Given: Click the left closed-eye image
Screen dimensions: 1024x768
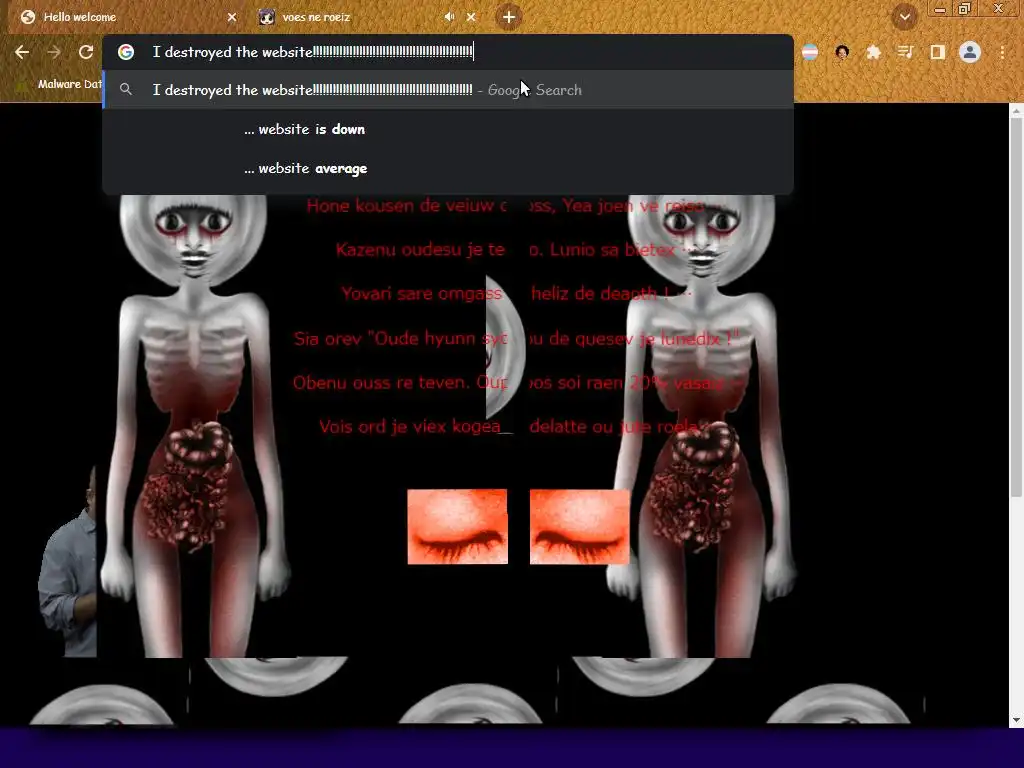Looking at the screenshot, I should (457, 526).
